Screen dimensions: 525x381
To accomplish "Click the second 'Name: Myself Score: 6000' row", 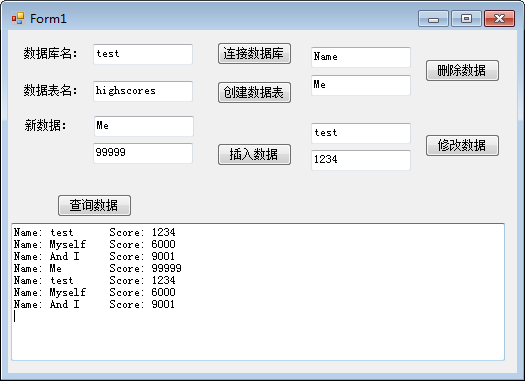I will tap(94, 293).
